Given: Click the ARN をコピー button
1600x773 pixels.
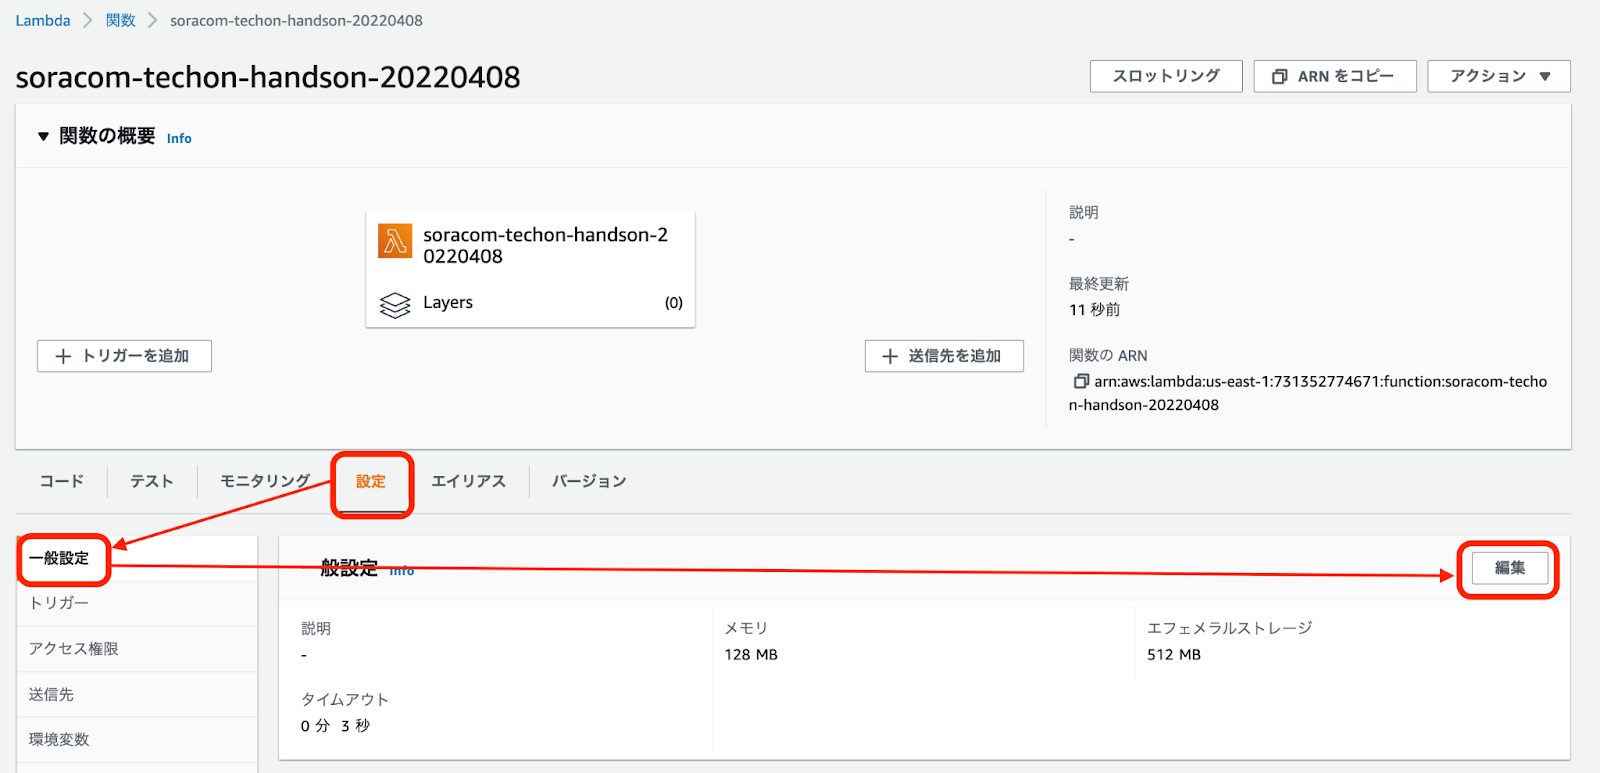Looking at the screenshot, I should (x=1335, y=76).
